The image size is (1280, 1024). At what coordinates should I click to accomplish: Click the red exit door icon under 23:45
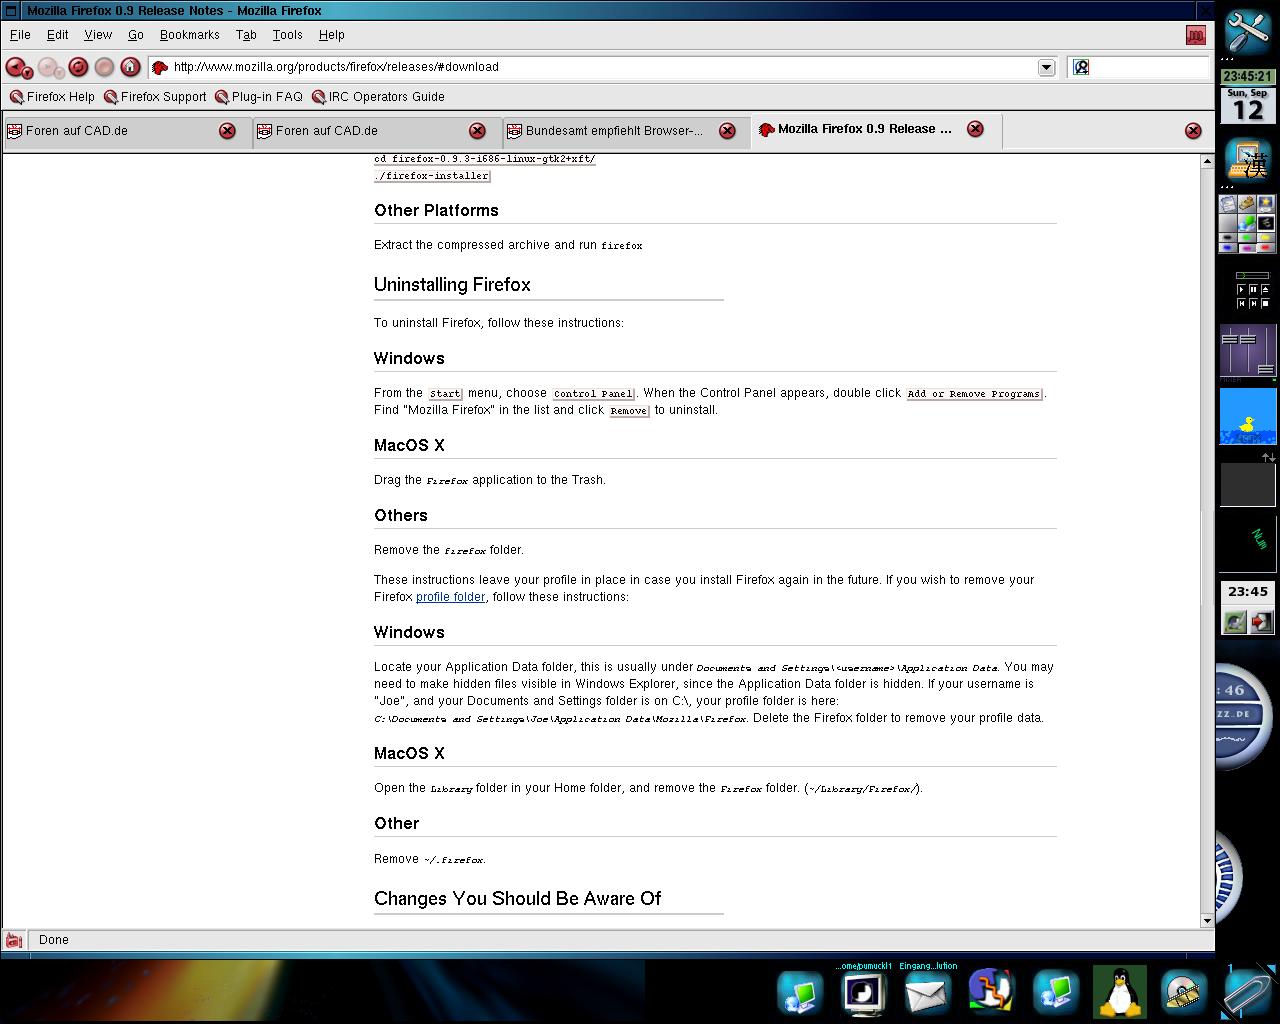pyautogui.click(x=1261, y=622)
